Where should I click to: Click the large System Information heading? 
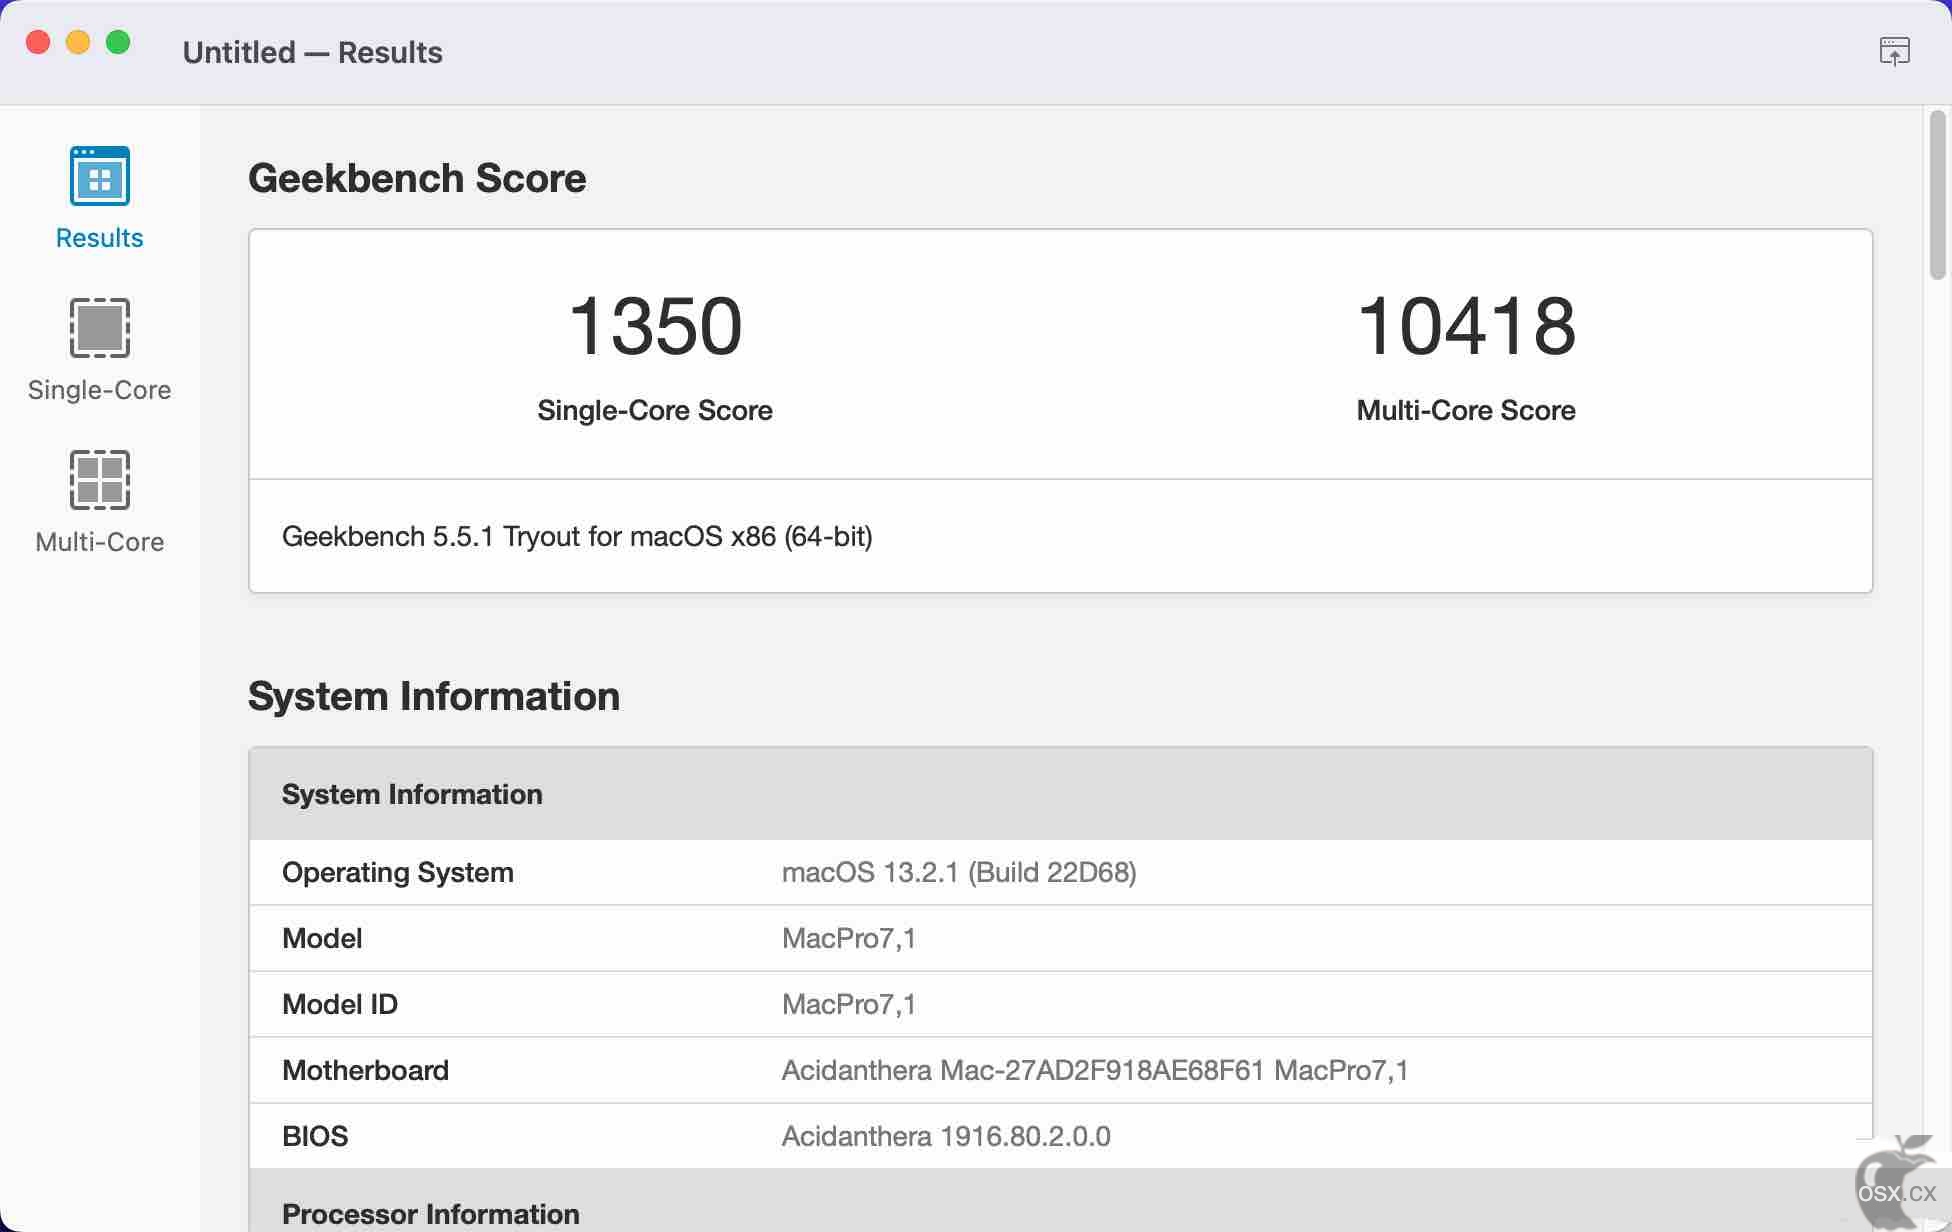(x=434, y=696)
